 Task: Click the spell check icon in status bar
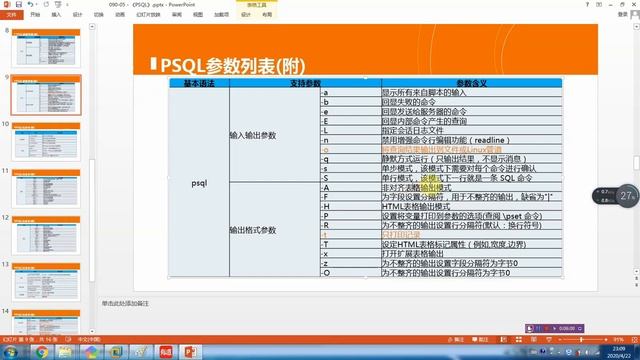(x=68, y=339)
